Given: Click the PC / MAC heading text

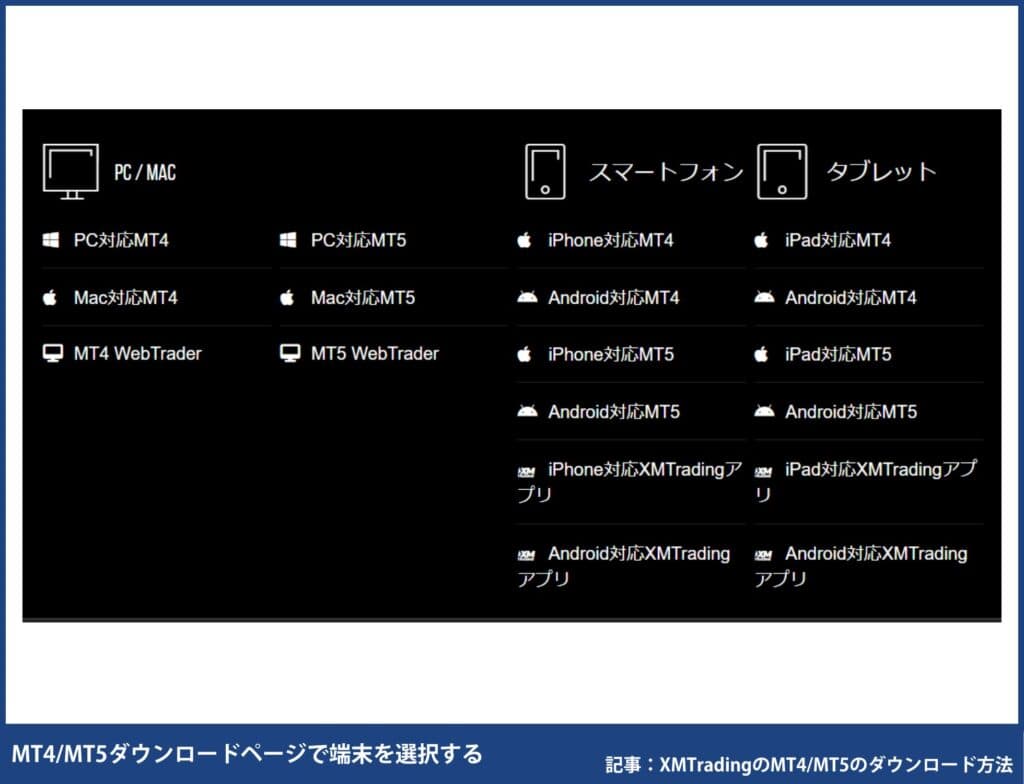Looking at the screenshot, I should coord(145,172).
